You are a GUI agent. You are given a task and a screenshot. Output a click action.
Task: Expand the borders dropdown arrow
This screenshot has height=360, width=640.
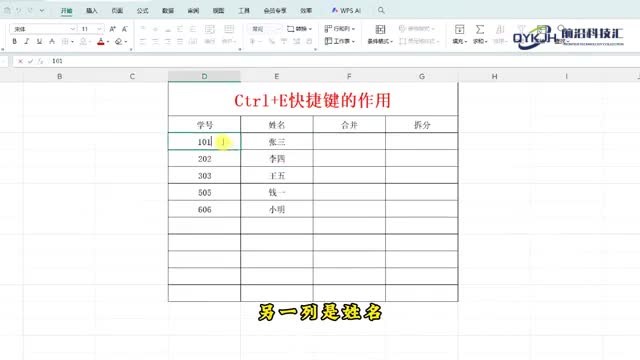click(73, 42)
